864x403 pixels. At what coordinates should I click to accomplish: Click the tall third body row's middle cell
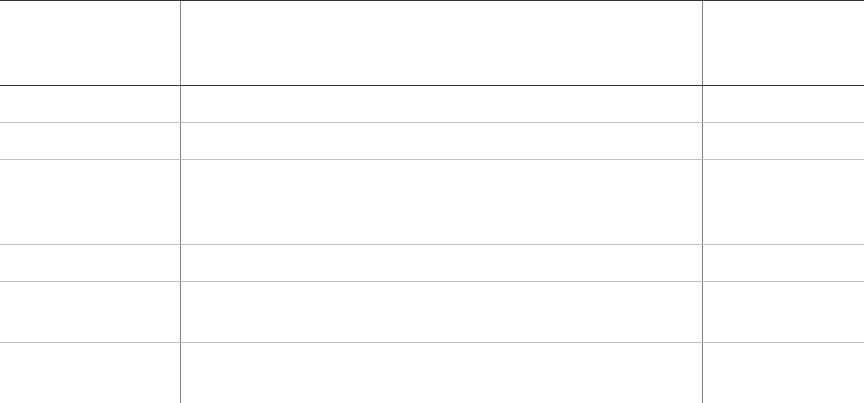(x=441, y=202)
